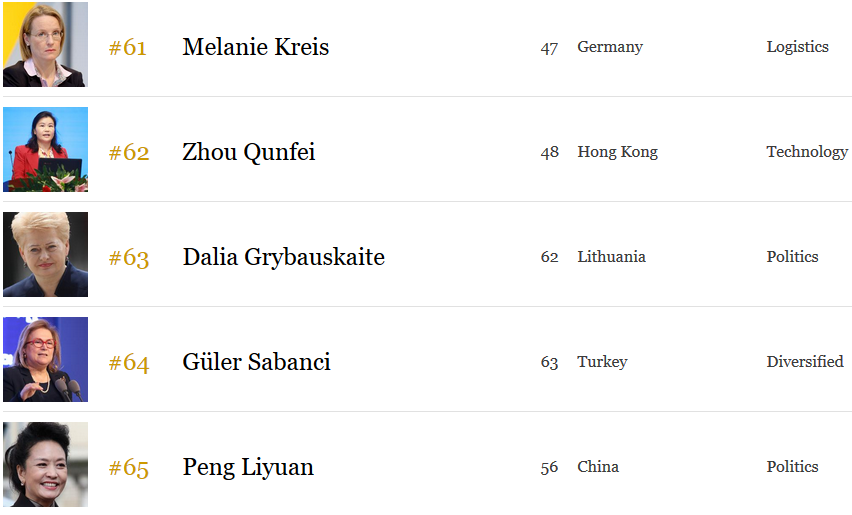Viewport: 852px width, 515px height.
Task: Open Güler Sabanci portrait thumbnail
Action: pyautogui.click(x=45, y=360)
